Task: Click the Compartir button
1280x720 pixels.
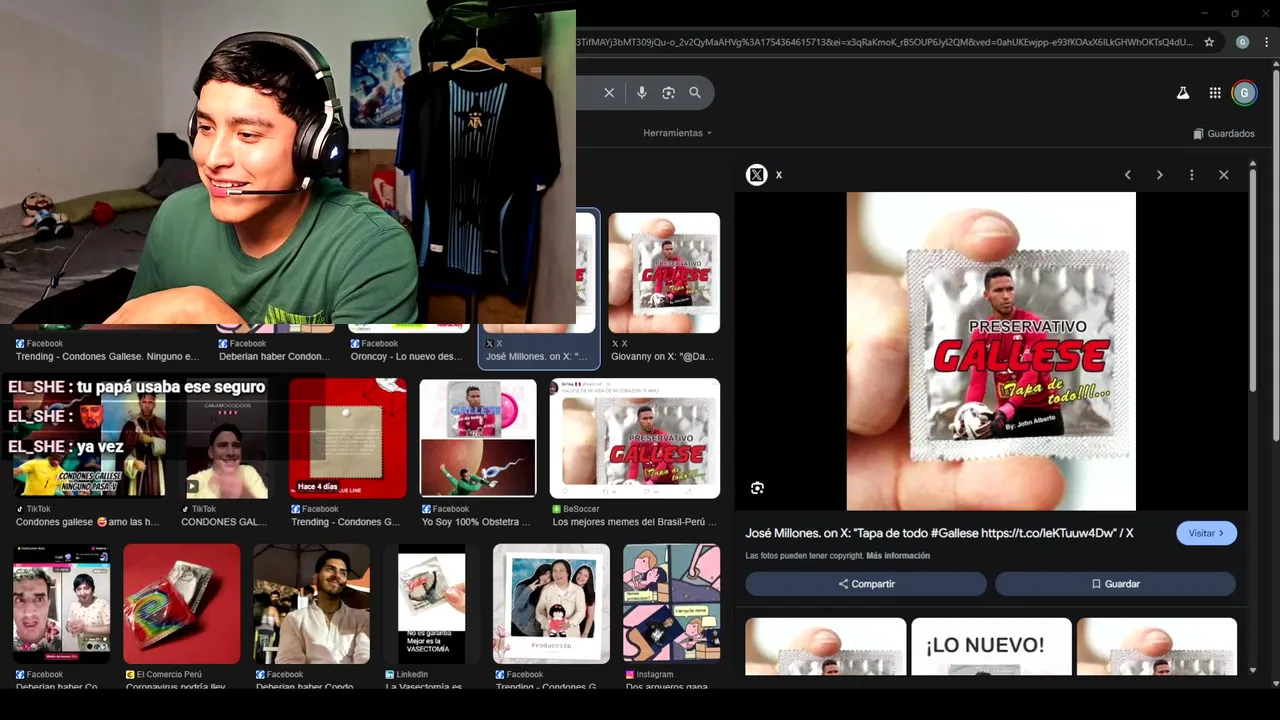Action: pos(866,584)
